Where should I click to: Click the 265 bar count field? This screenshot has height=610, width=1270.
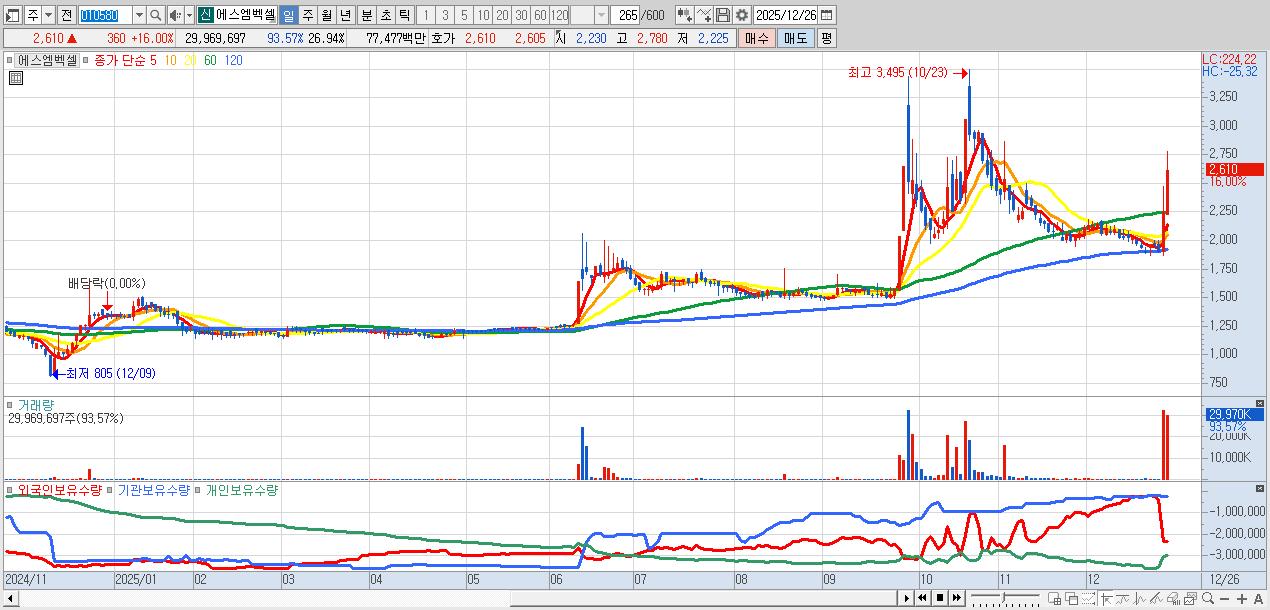(x=626, y=15)
